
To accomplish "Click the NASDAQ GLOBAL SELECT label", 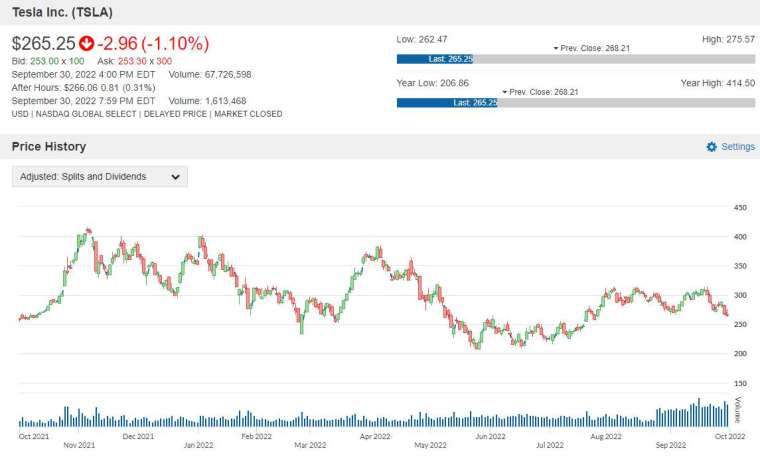I will (x=86, y=114).
